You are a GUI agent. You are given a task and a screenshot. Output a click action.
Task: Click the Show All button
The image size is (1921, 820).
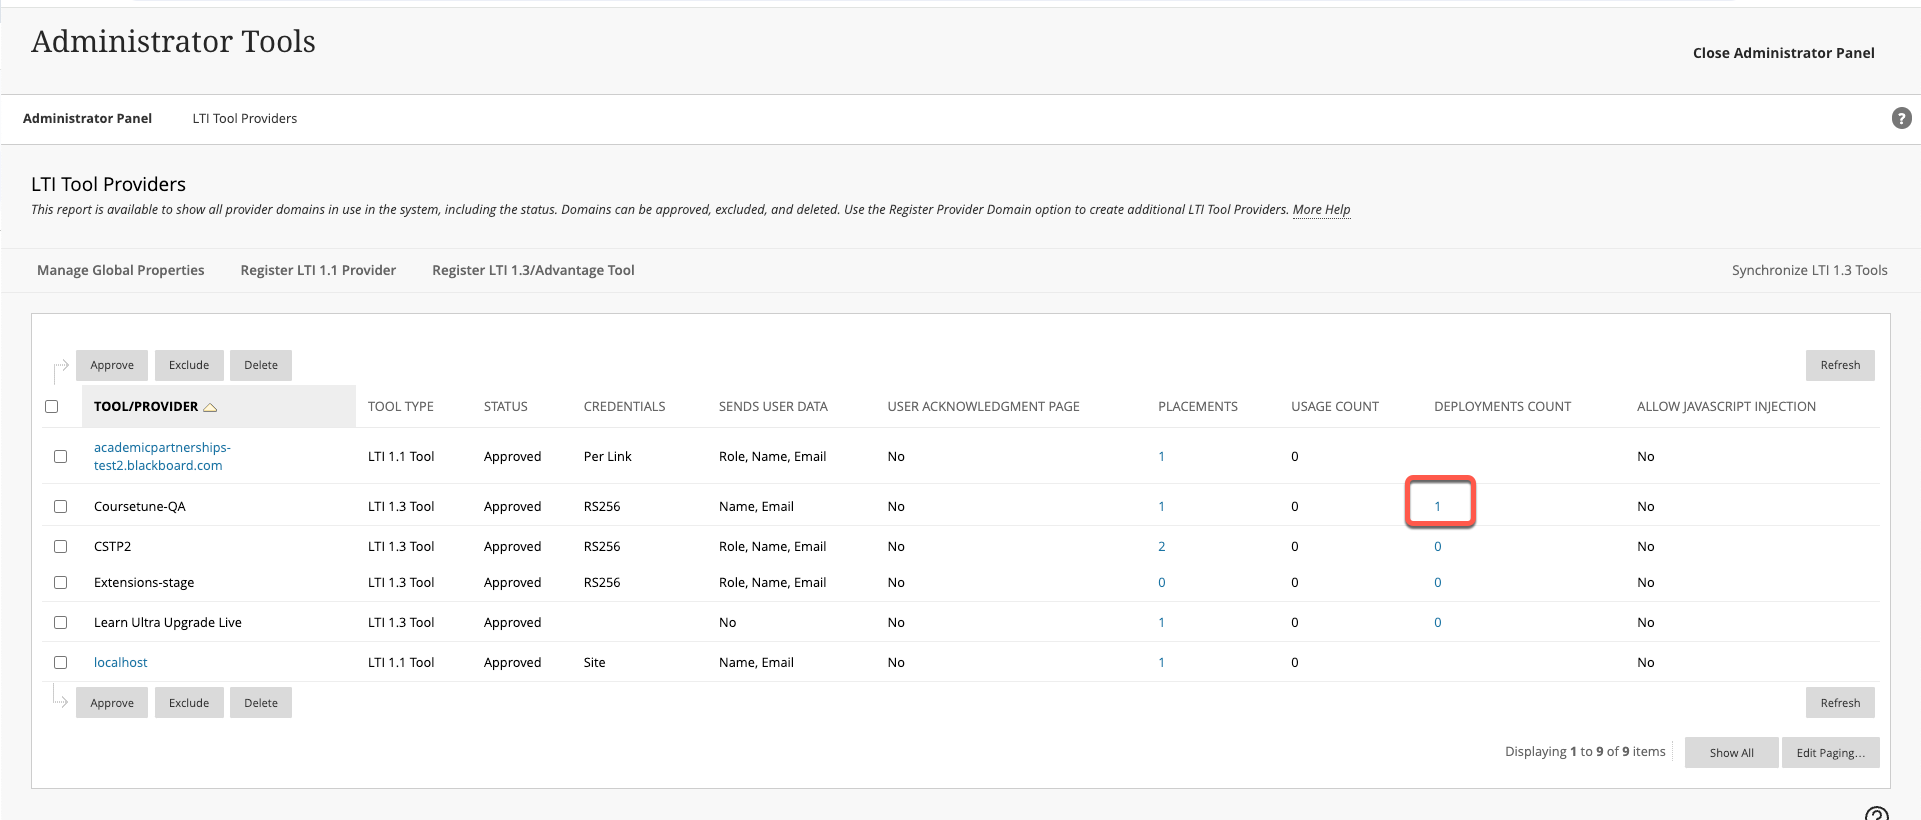(x=1731, y=753)
